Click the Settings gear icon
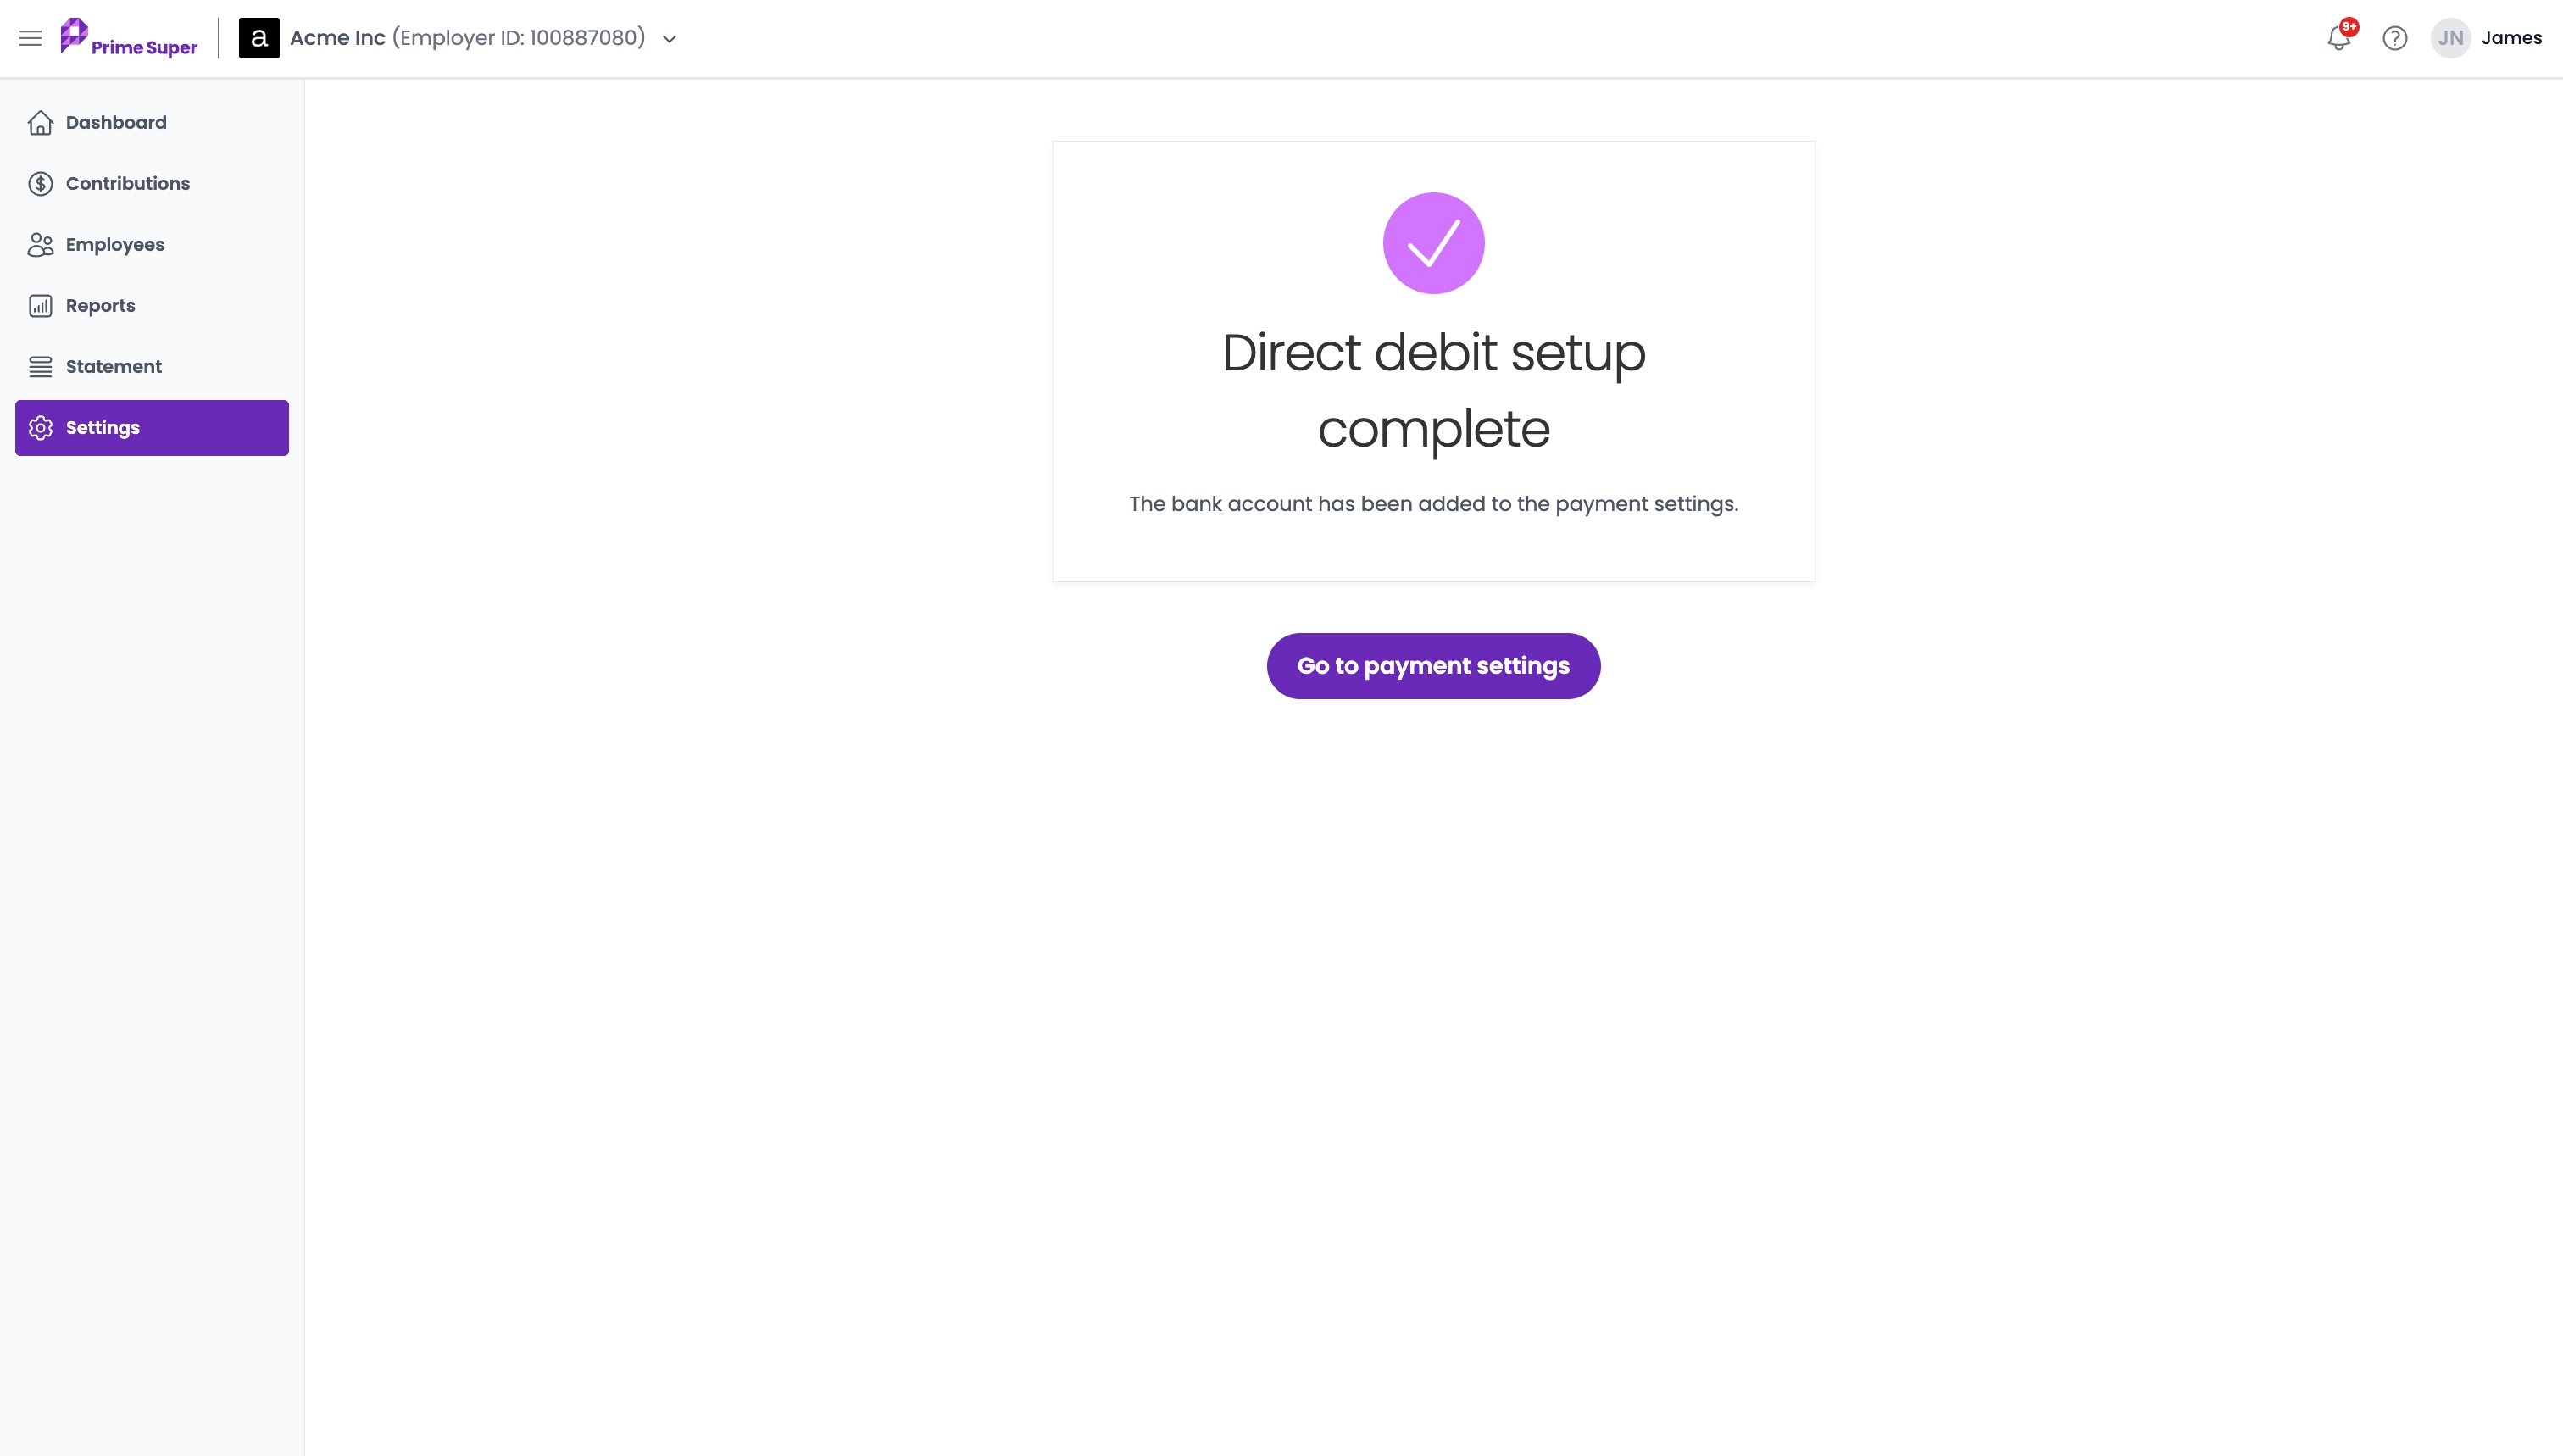Image resolution: width=2563 pixels, height=1456 pixels. pyautogui.click(x=40, y=427)
